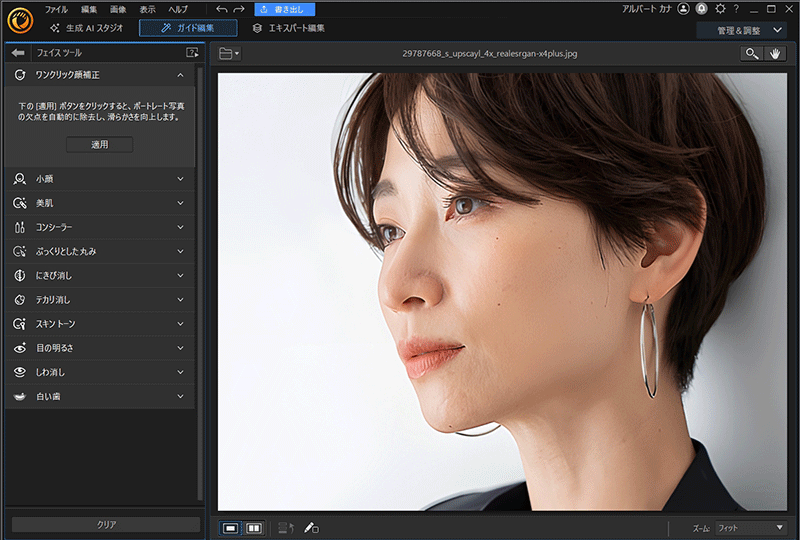Image resolution: width=800 pixels, height=540 pixels.
Task: Switch to single image view mode
Action: (231, 527)
